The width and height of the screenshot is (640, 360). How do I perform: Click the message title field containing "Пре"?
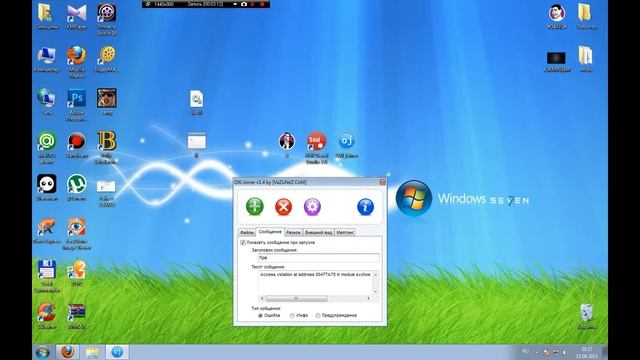click(x=318, y=258)
